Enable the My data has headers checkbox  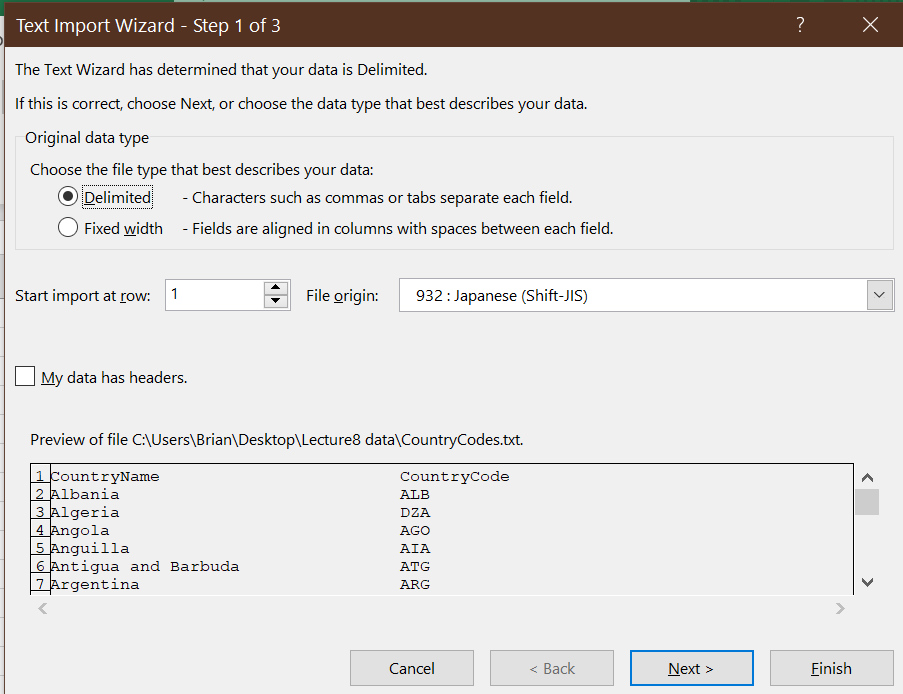[24, 376]
